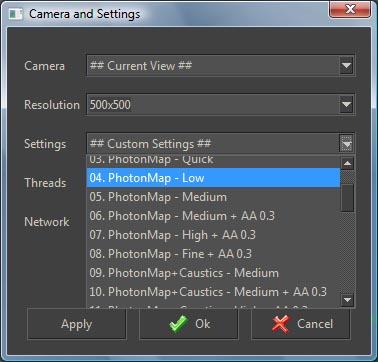Select 05. PhotonMap - Medium preset
The height and width of the screenshot is (362, 378).
[213, 197]
